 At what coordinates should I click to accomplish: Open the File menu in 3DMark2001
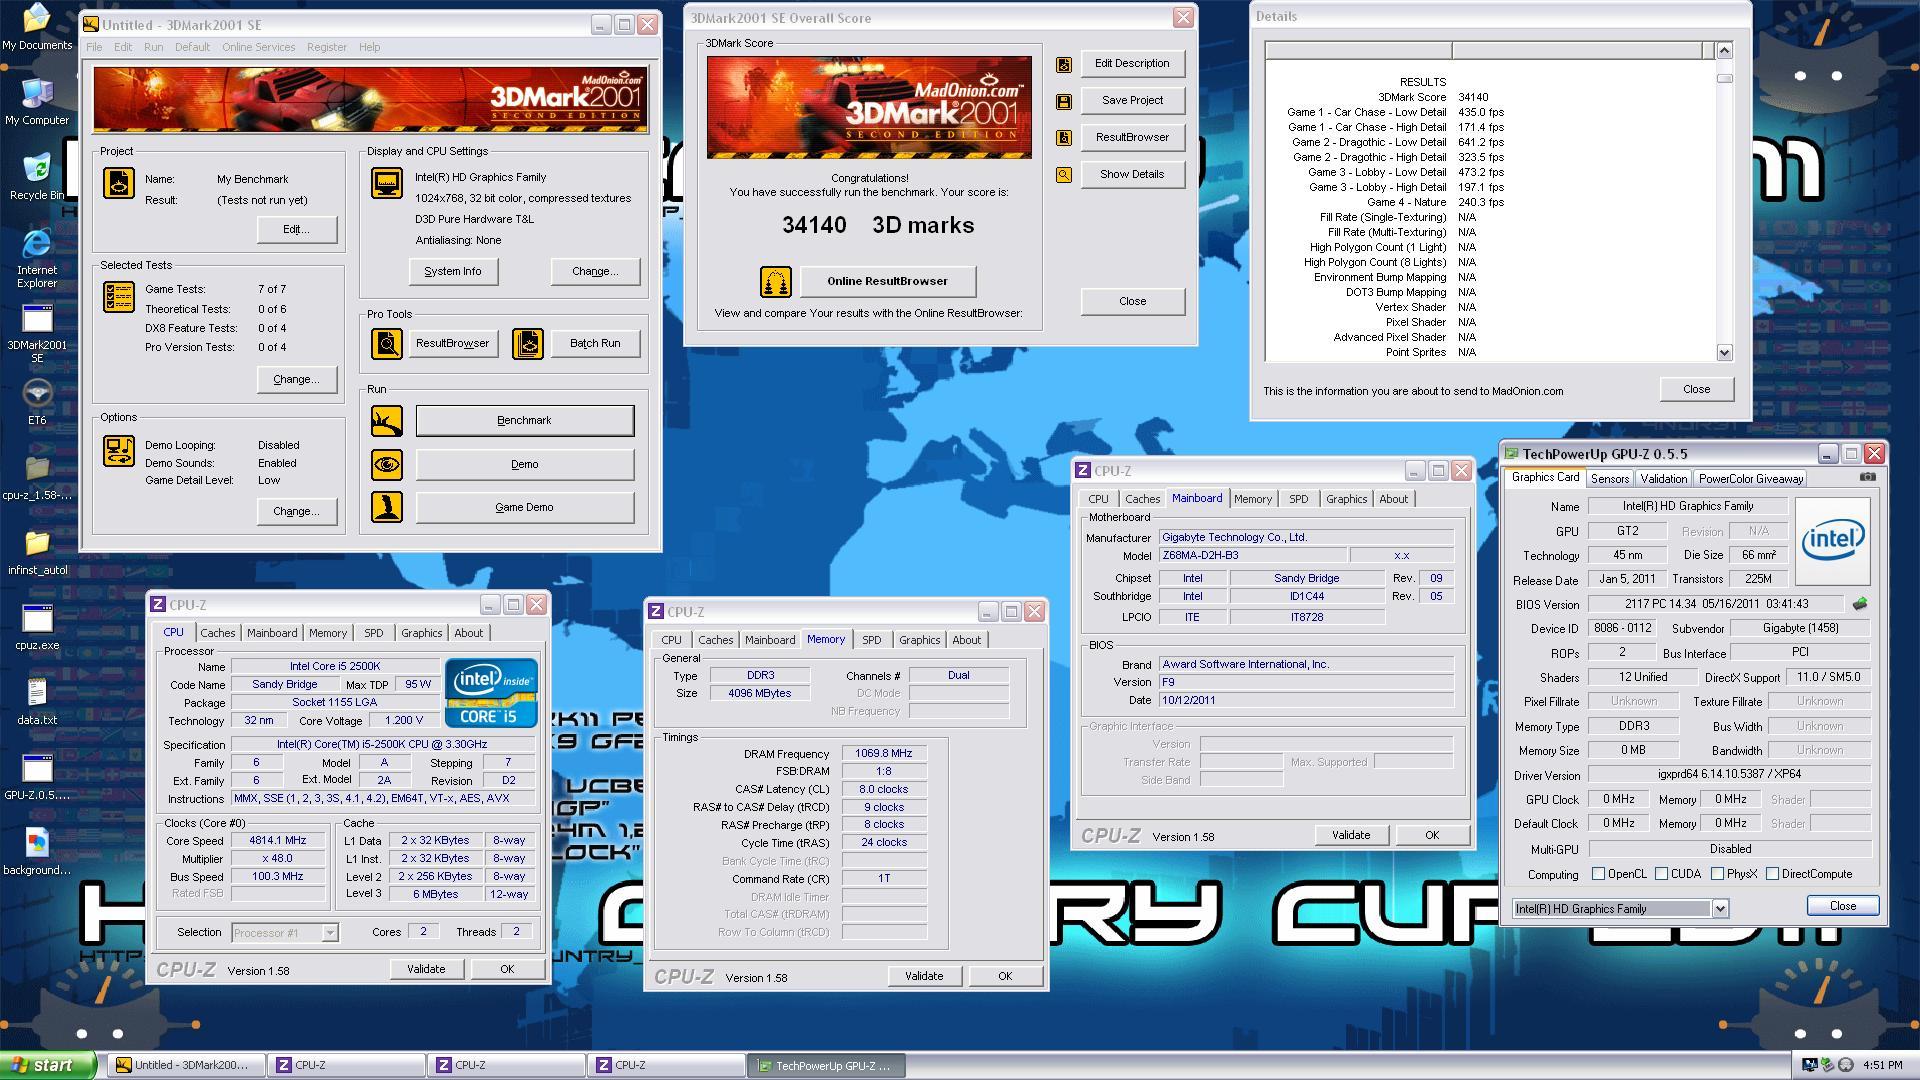[x=94, y=47]
